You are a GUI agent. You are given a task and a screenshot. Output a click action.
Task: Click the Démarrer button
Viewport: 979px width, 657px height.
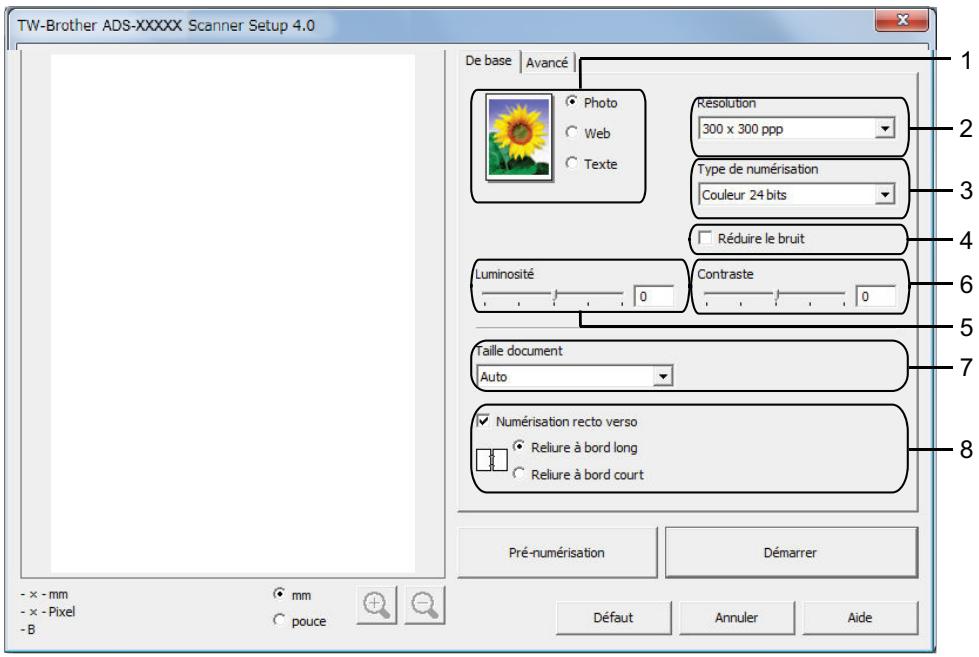[790, 553]
